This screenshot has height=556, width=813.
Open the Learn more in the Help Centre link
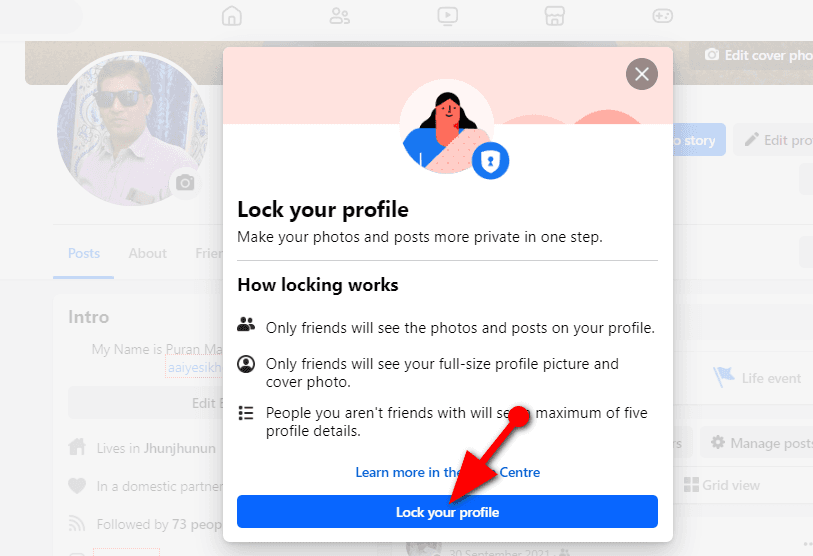tap(447, 472)
